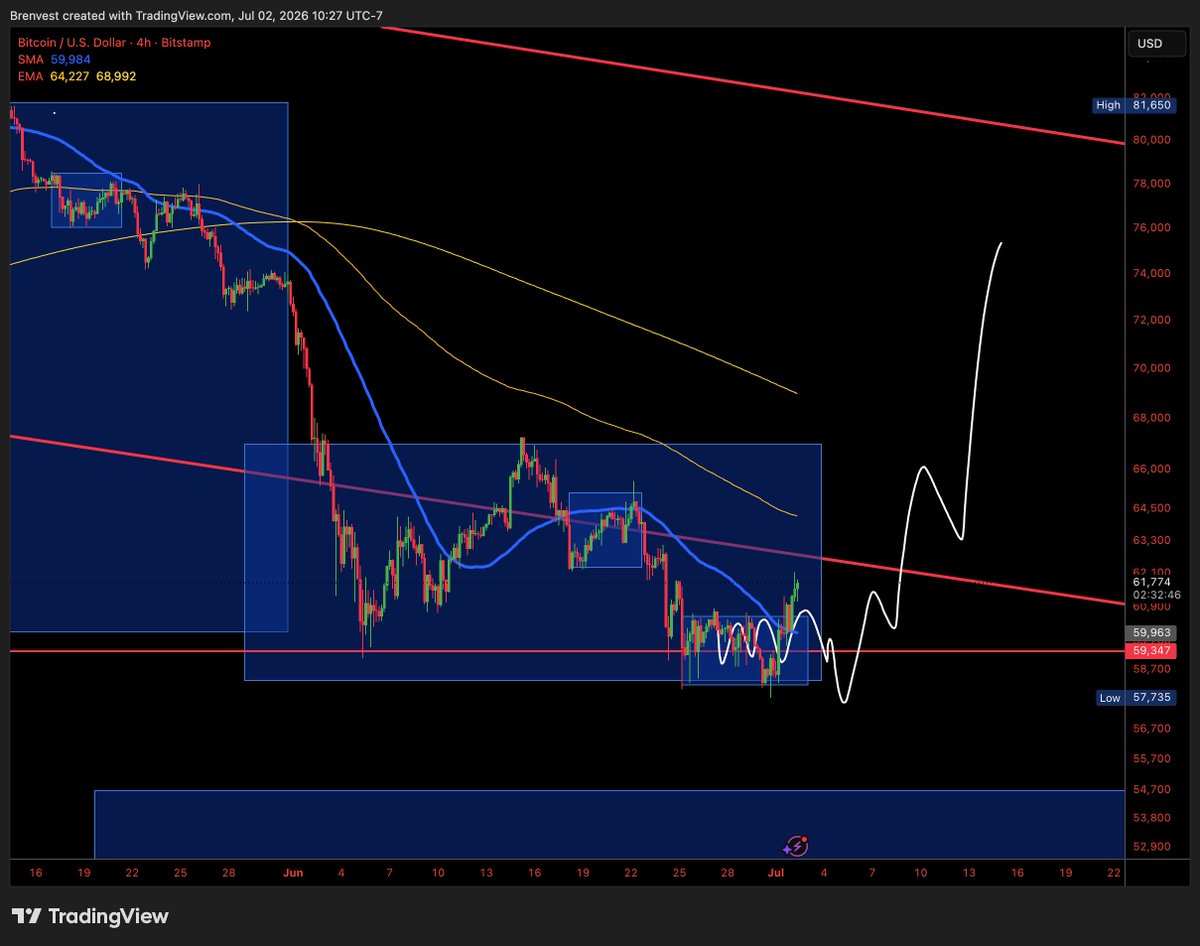Click the 74,000 price axis label

tap(1152, 274)
